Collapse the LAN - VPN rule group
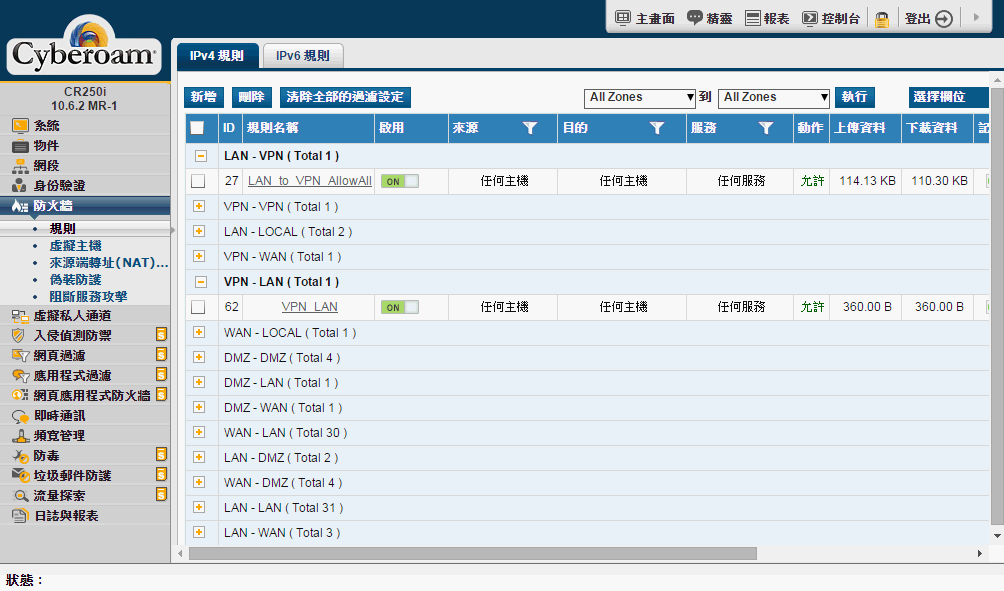 pyautogui.click(x=200, y=156)
